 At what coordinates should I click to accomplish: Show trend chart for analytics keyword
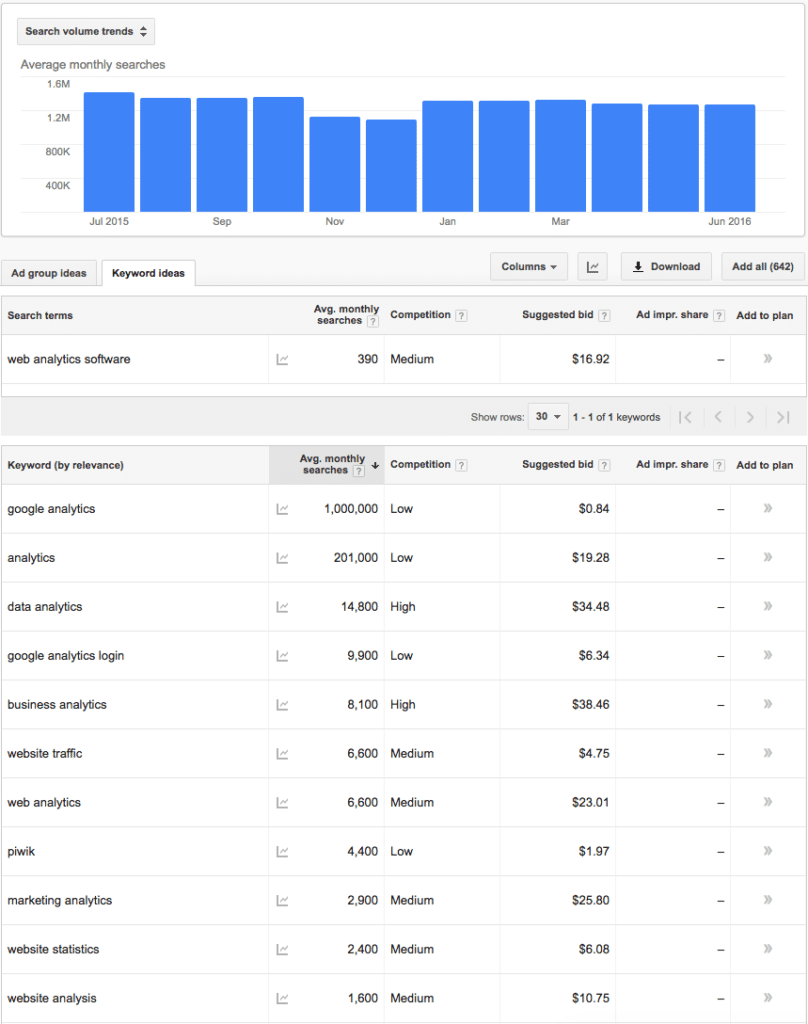[282, 558]
